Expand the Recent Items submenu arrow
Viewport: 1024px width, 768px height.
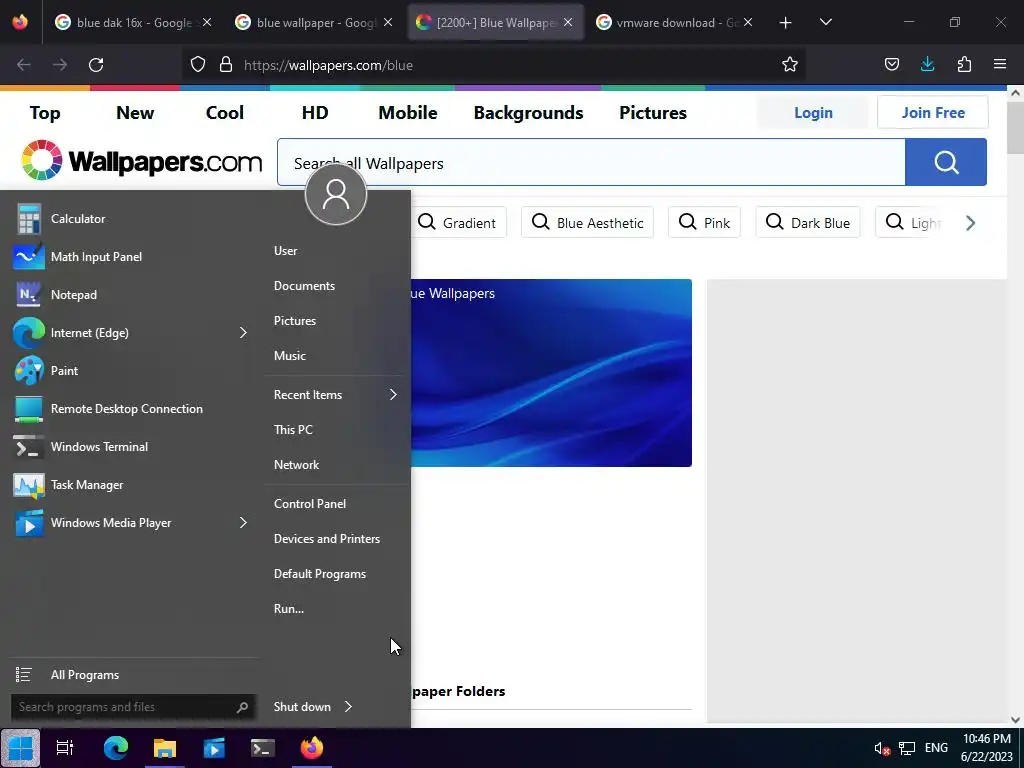pos(393,394)
